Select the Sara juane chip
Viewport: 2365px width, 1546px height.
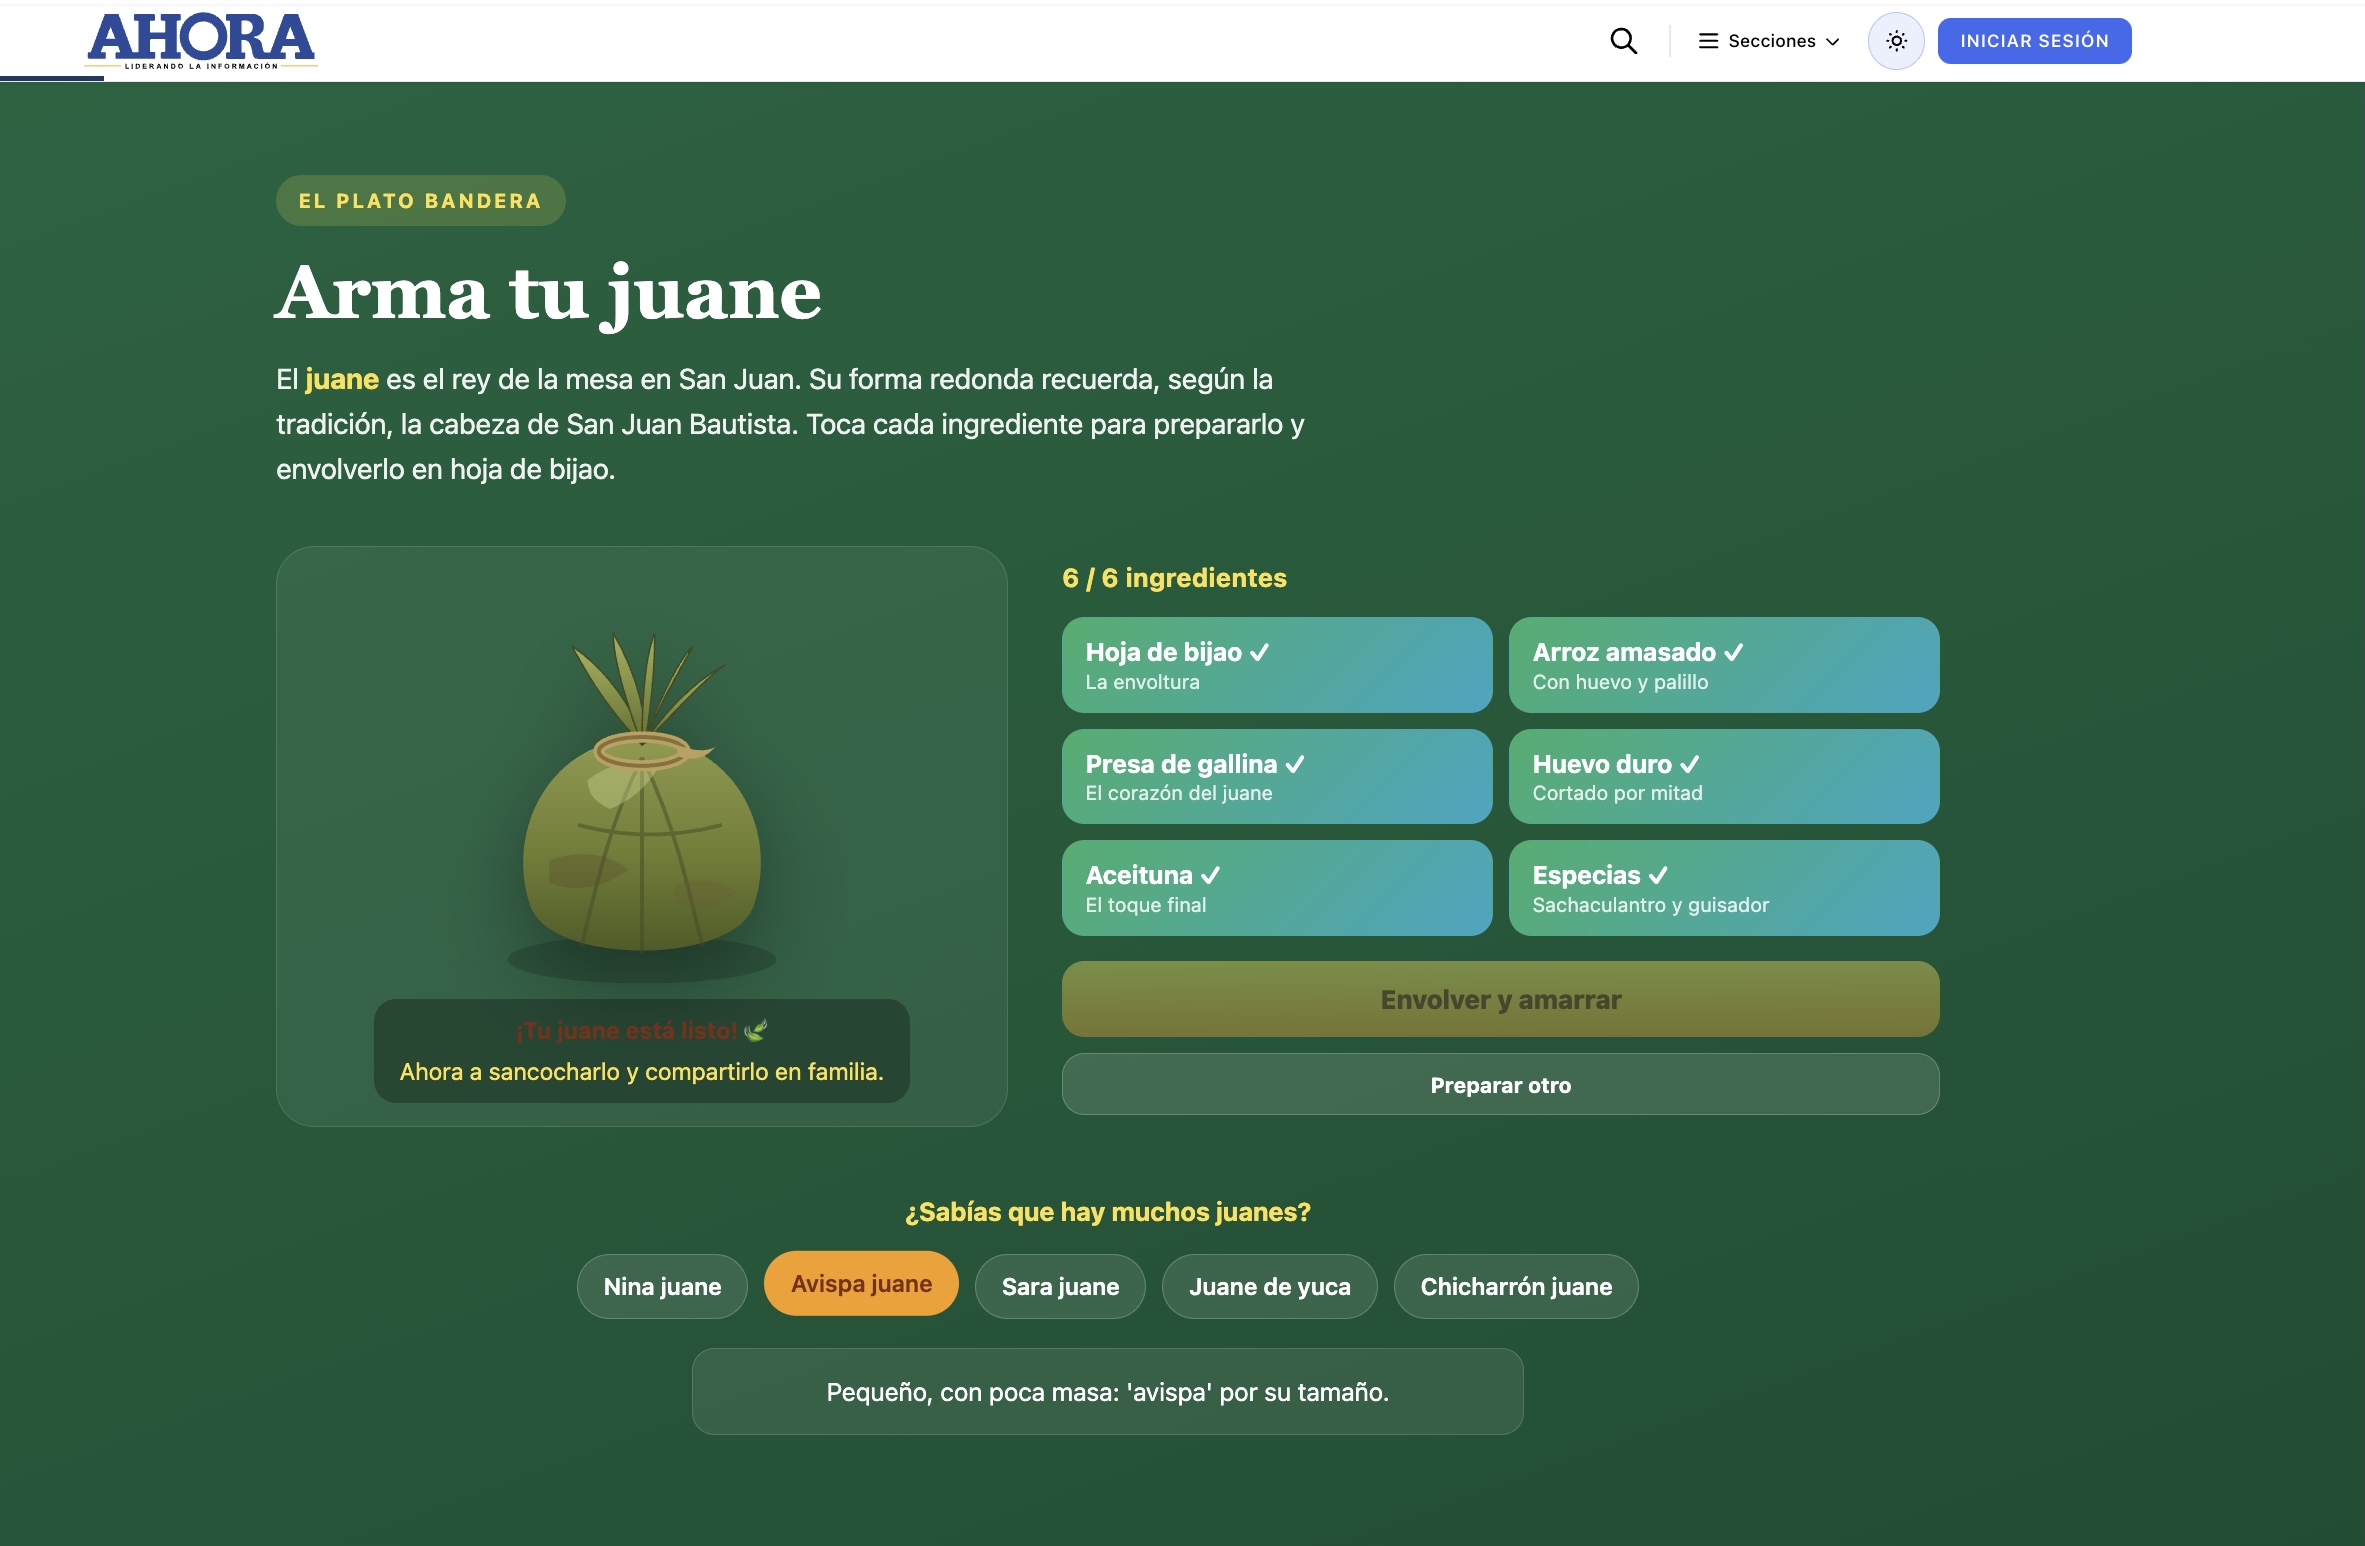coord(1060,1286)
